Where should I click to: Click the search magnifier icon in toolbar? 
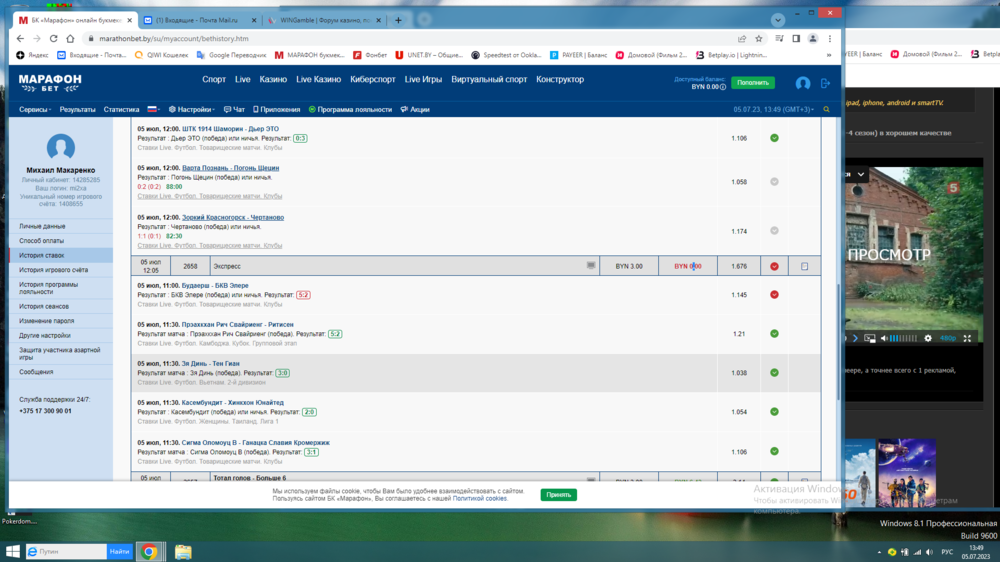click(x=826, y=110)
